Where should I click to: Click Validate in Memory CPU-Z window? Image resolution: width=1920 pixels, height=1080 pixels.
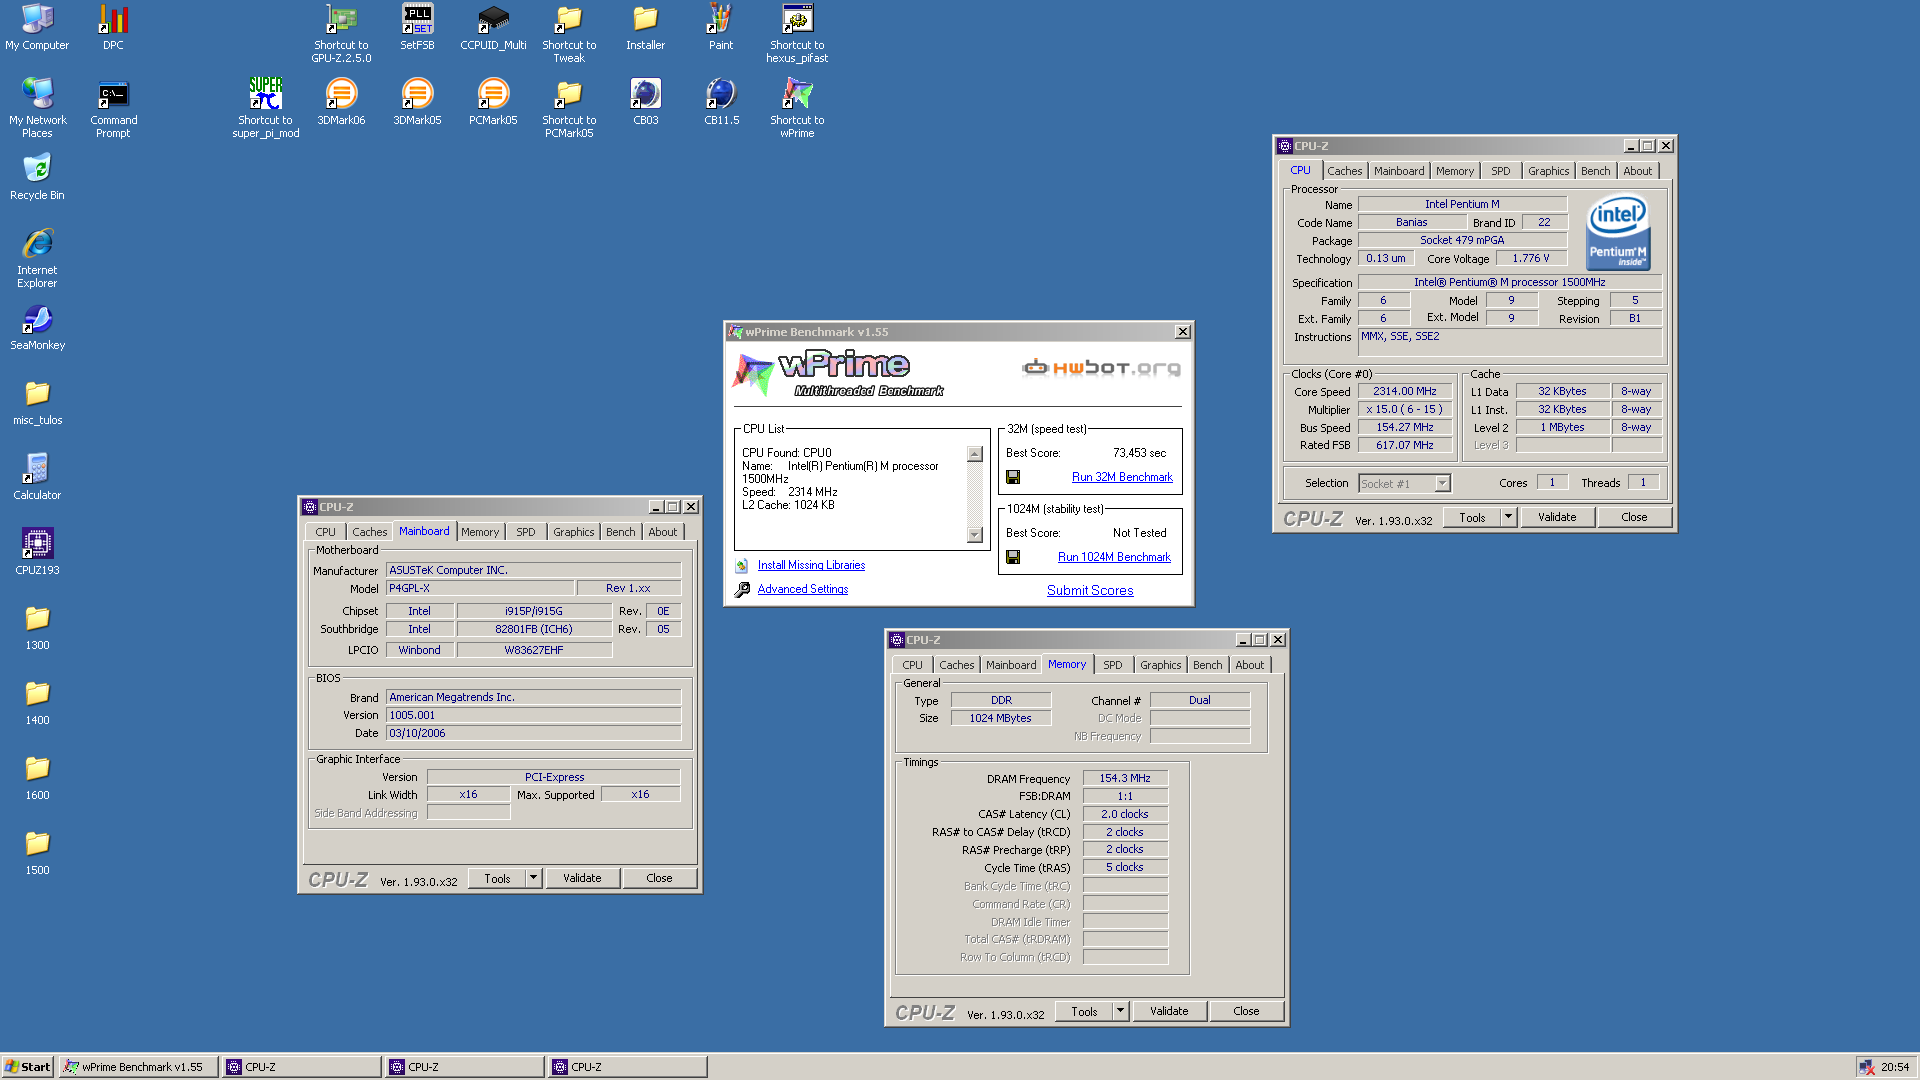(1169, 1011)
